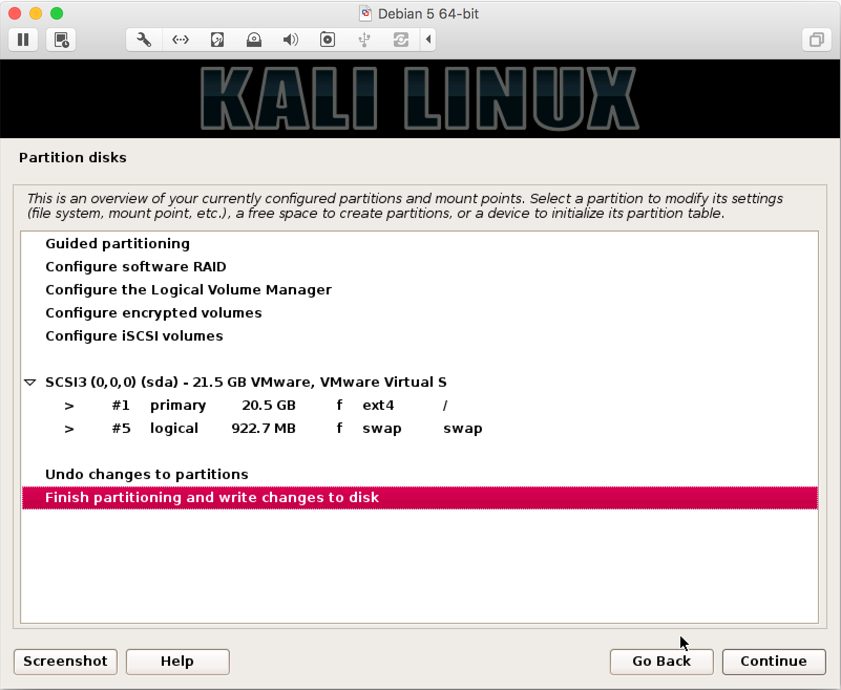Screen dimensions: 841x690
Task: Open network adapter settings icon
Action: pyautogui.click(x=180, y=40)
